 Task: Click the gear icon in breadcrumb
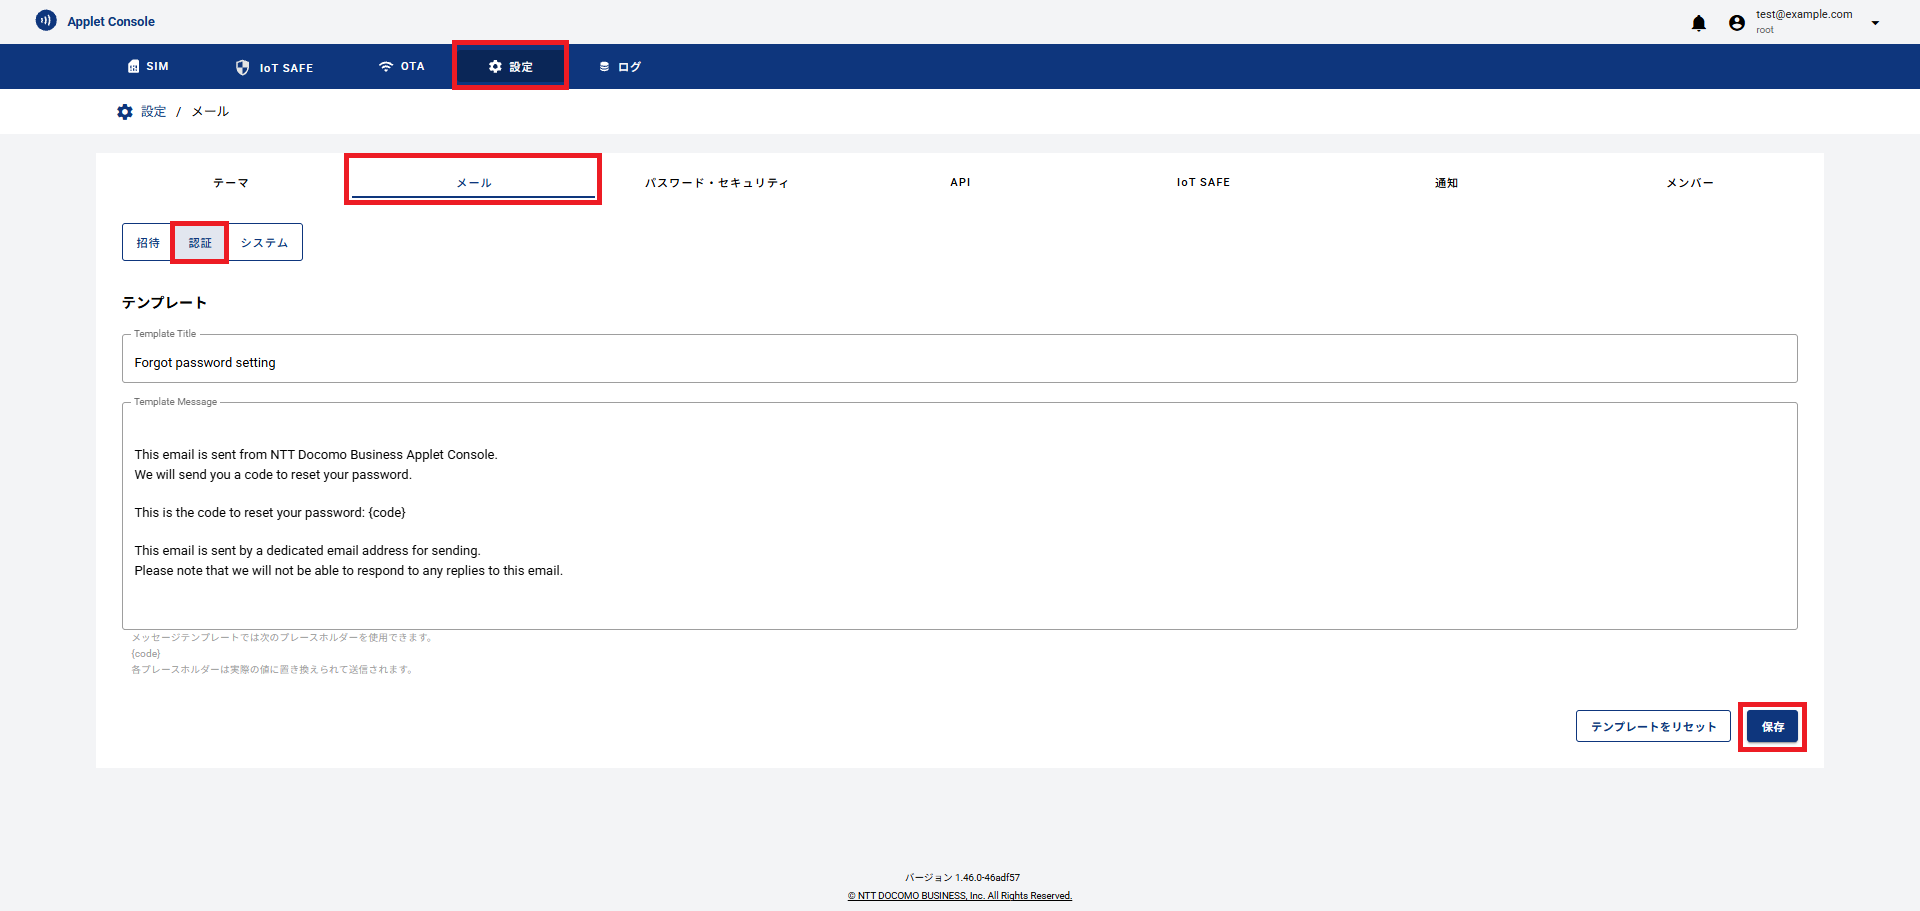point(125,112)
